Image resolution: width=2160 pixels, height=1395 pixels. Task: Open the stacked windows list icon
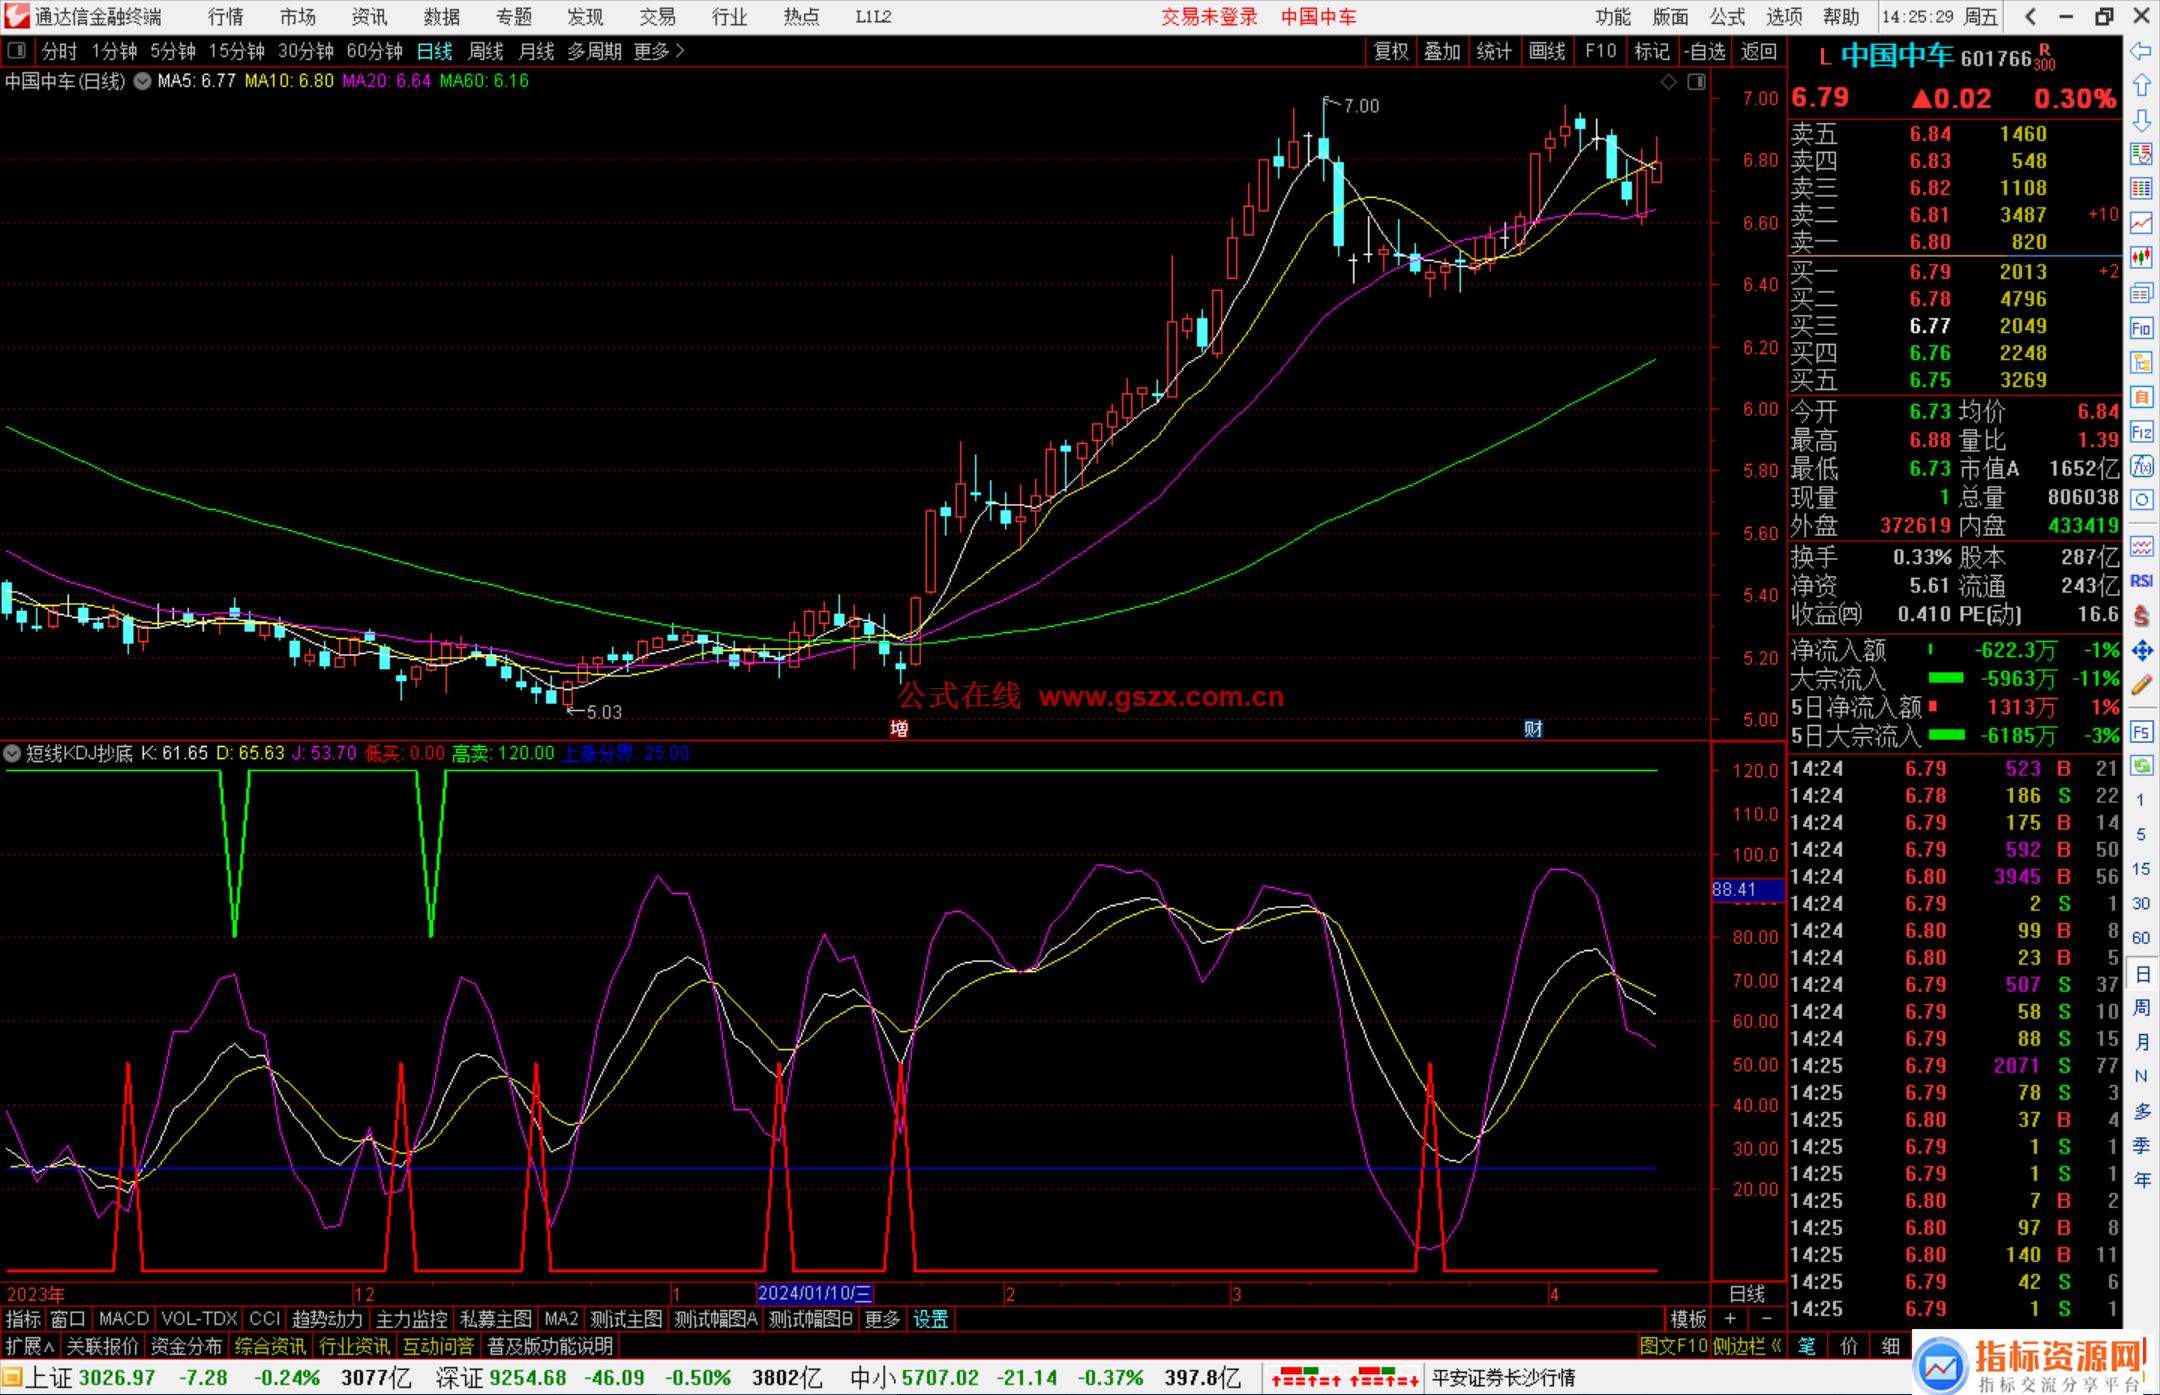coord(2141,293)
